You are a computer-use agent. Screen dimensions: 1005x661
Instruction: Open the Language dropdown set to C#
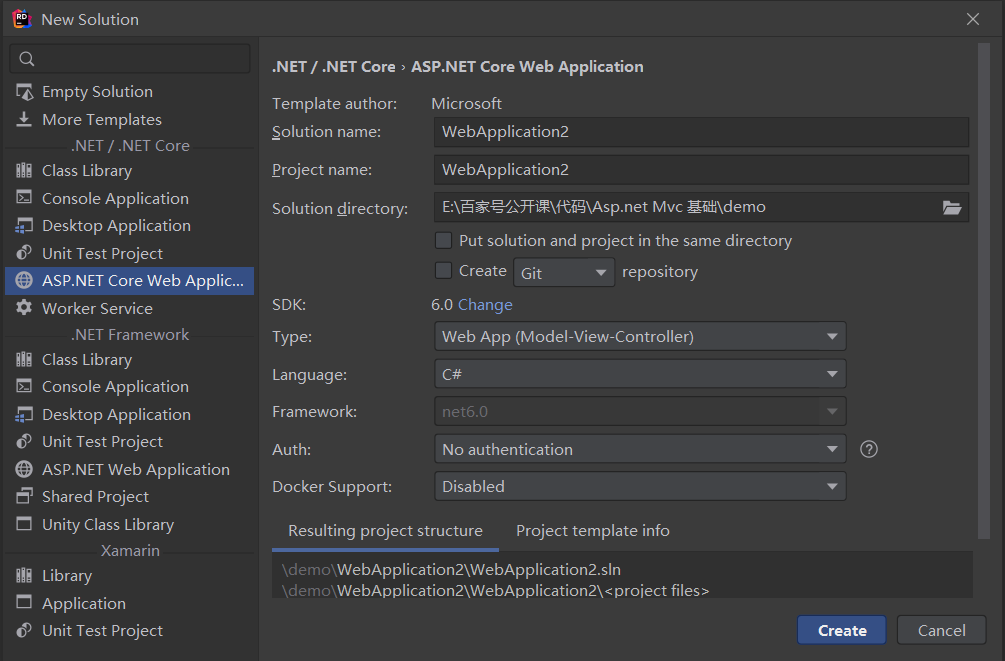(x=640, y=374)
